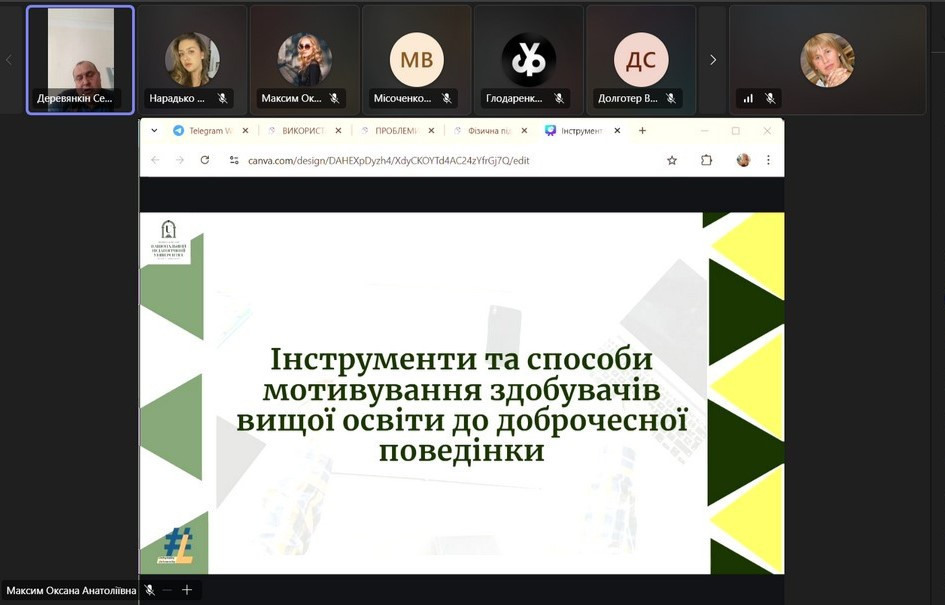Show previous participants with left chevron
This screenshot has width=945, height=605.
pyautogui.click(x=8, y=60)
